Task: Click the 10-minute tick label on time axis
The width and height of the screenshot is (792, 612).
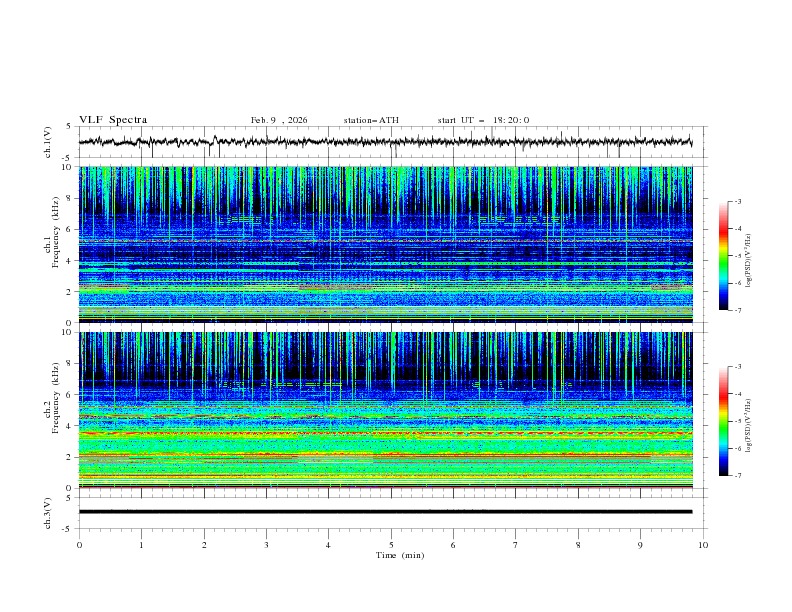Action: tap(703, 545)
